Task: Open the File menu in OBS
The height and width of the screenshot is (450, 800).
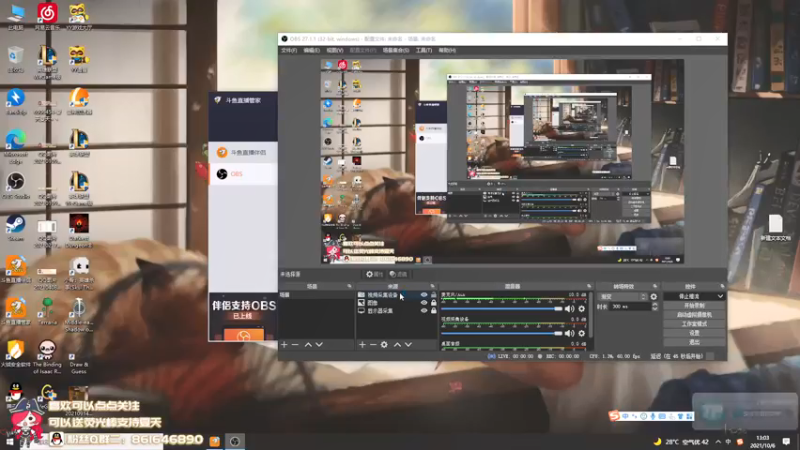Action: point(289,51)
